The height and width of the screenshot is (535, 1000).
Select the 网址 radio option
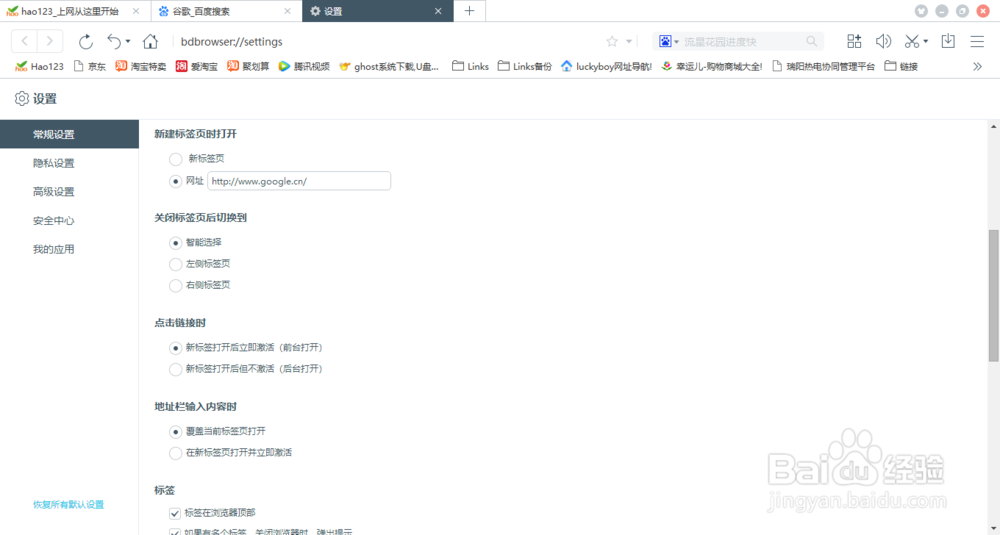175,182
